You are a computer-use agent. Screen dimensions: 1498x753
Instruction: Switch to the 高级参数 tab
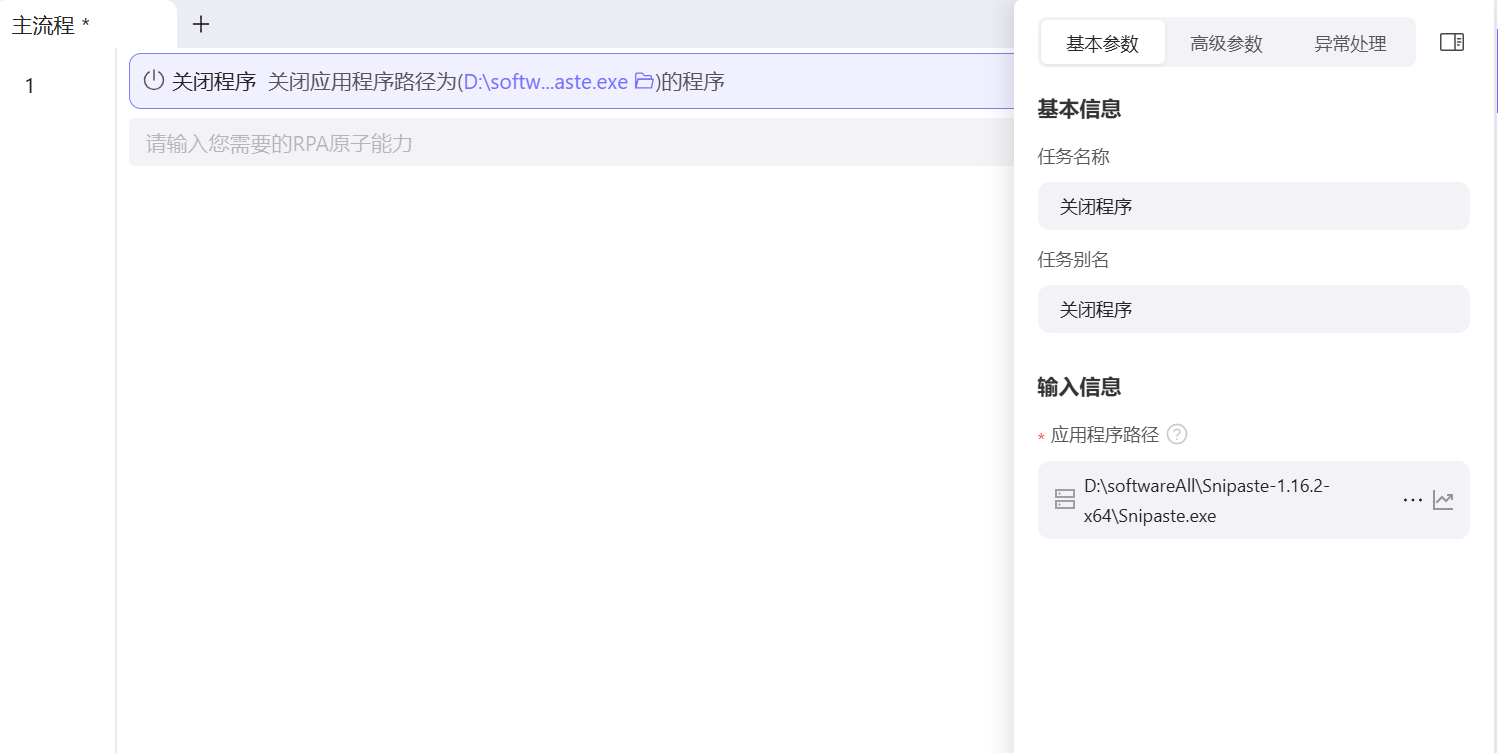coord(1226,43)
